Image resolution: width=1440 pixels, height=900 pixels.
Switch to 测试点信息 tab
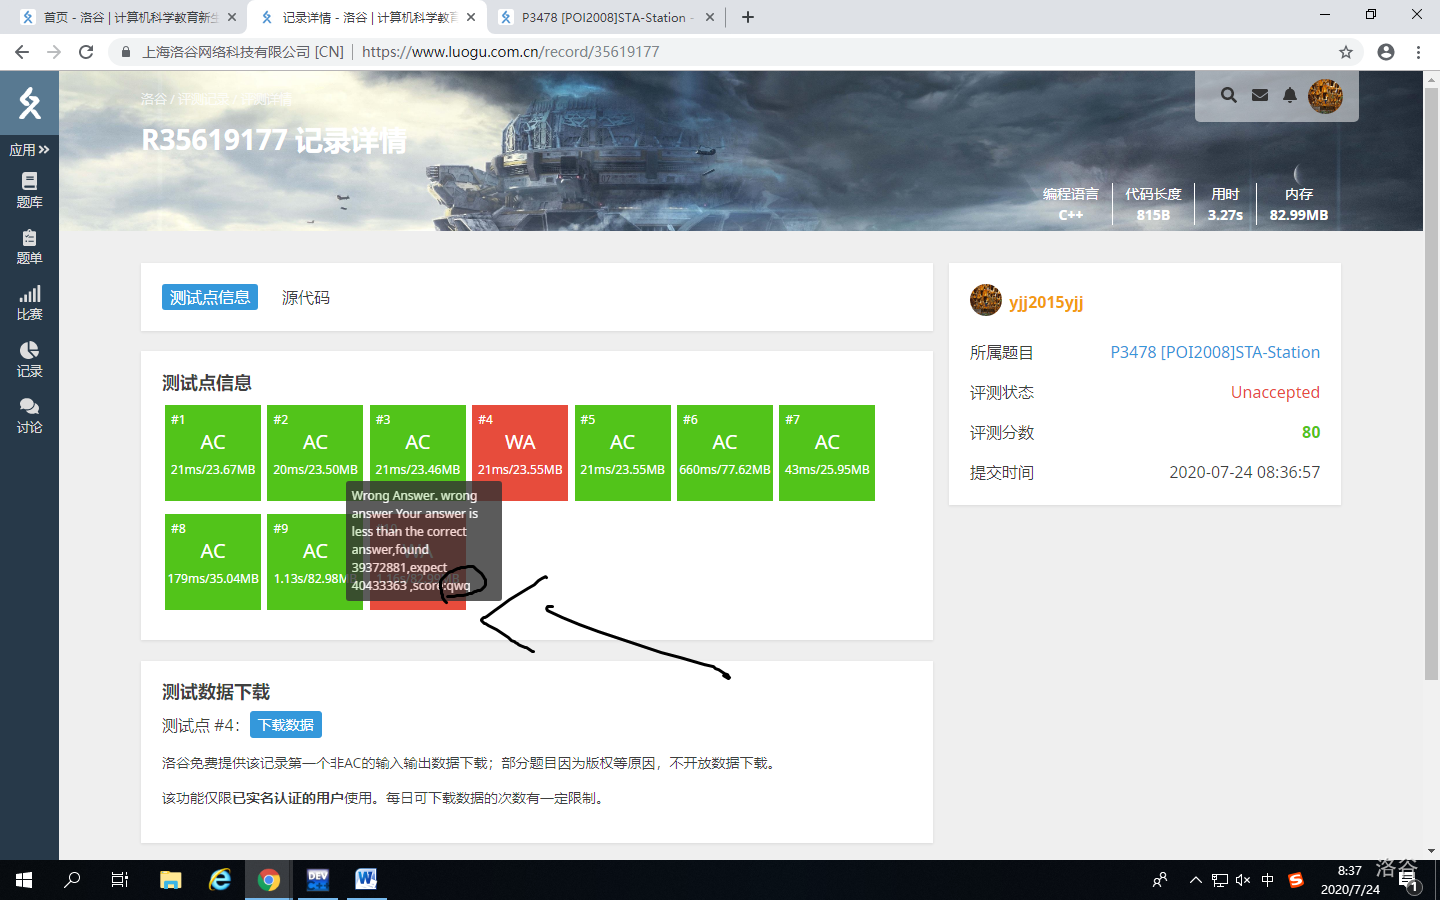[x=210, y=297]
